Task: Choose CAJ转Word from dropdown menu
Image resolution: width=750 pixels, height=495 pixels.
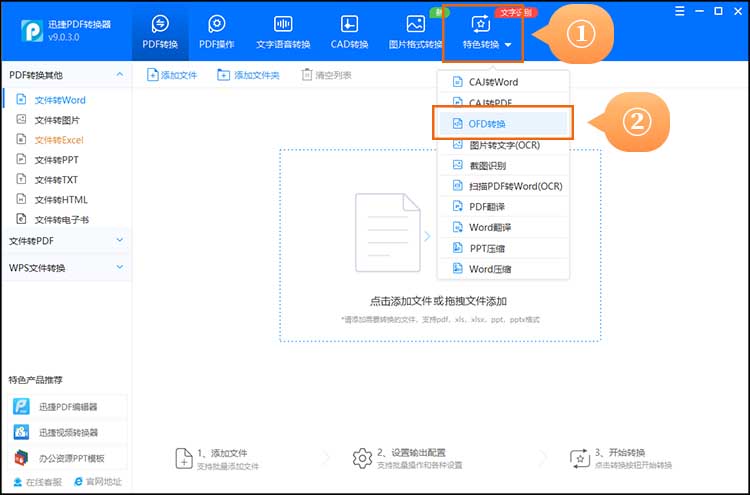Action: (x=503, y=82)
